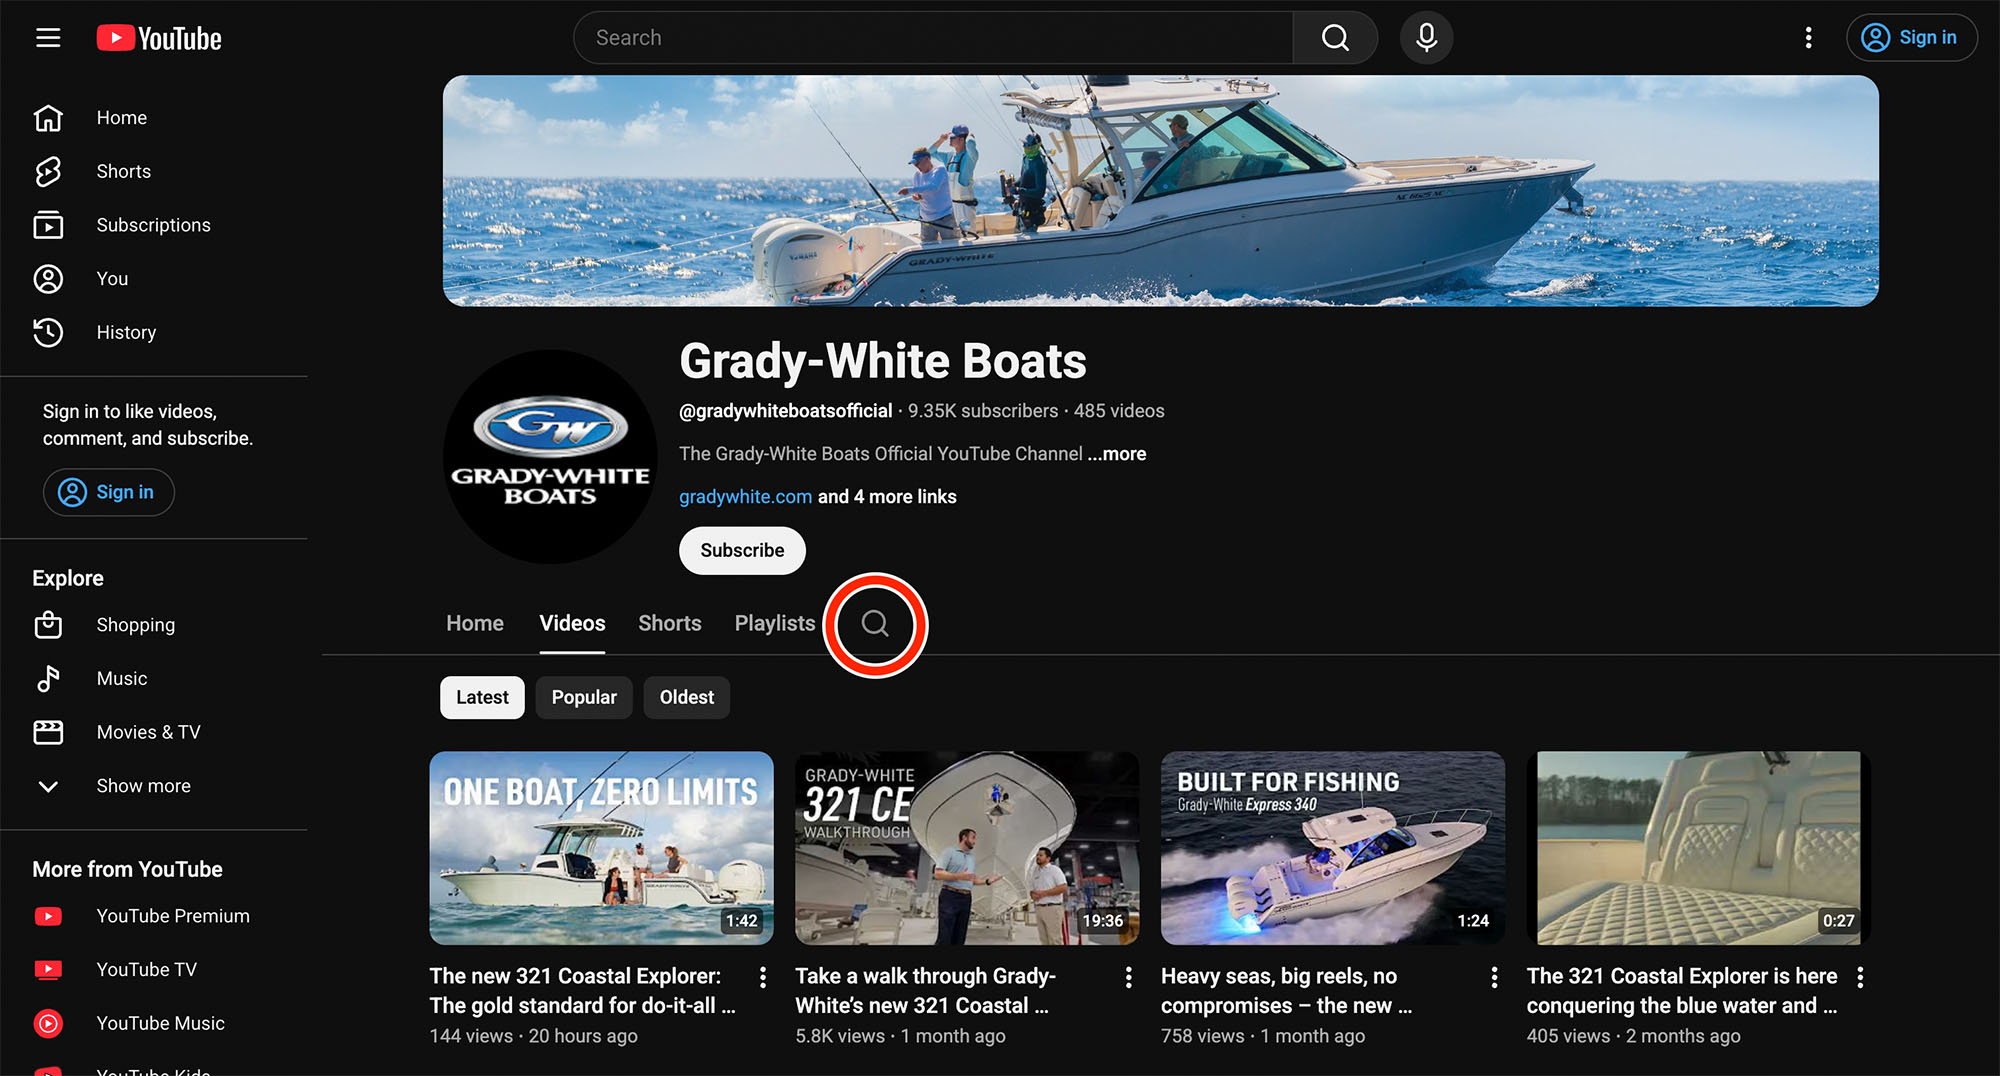The image size is (2000, 1076).
Task: Switch to the channel Home tab
Action: (x=475, y=624)
